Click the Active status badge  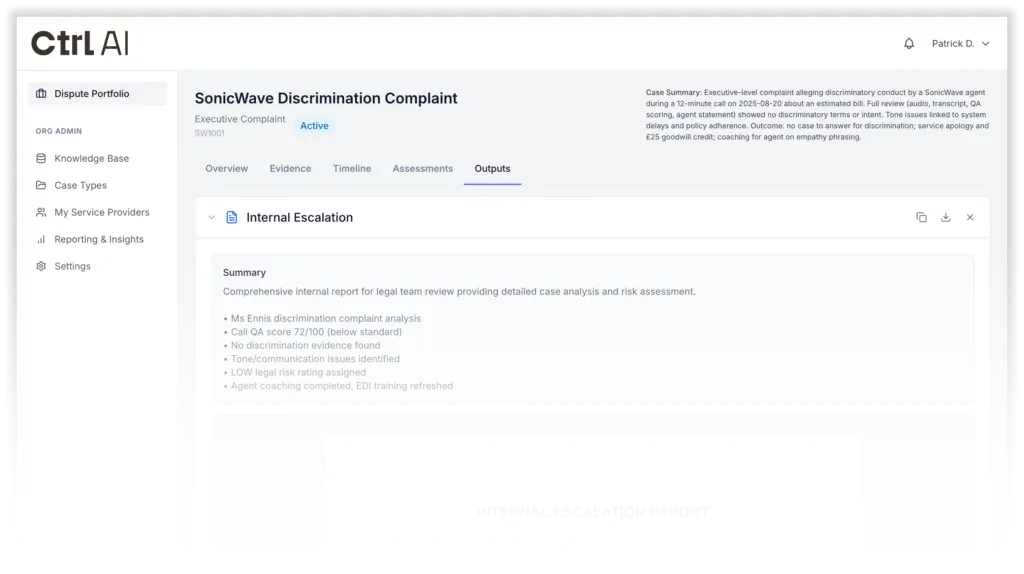314,126
